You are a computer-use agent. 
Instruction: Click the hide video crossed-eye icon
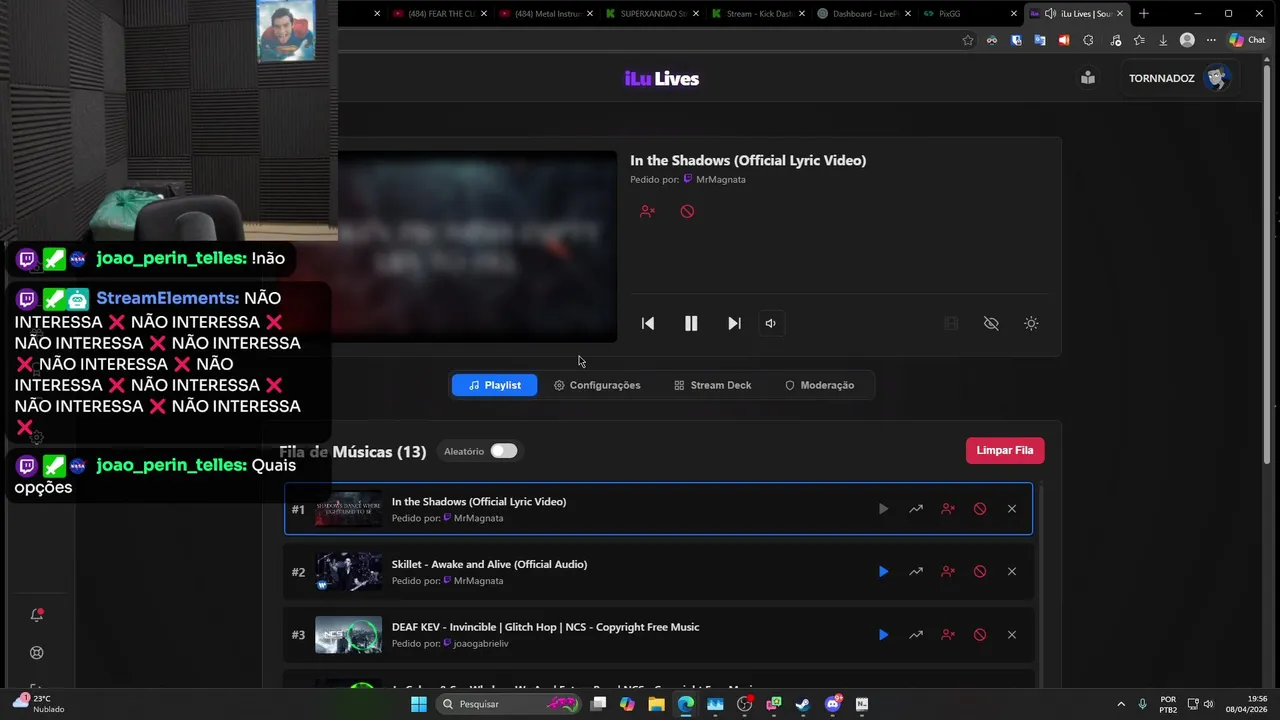(x=991, y=323)
